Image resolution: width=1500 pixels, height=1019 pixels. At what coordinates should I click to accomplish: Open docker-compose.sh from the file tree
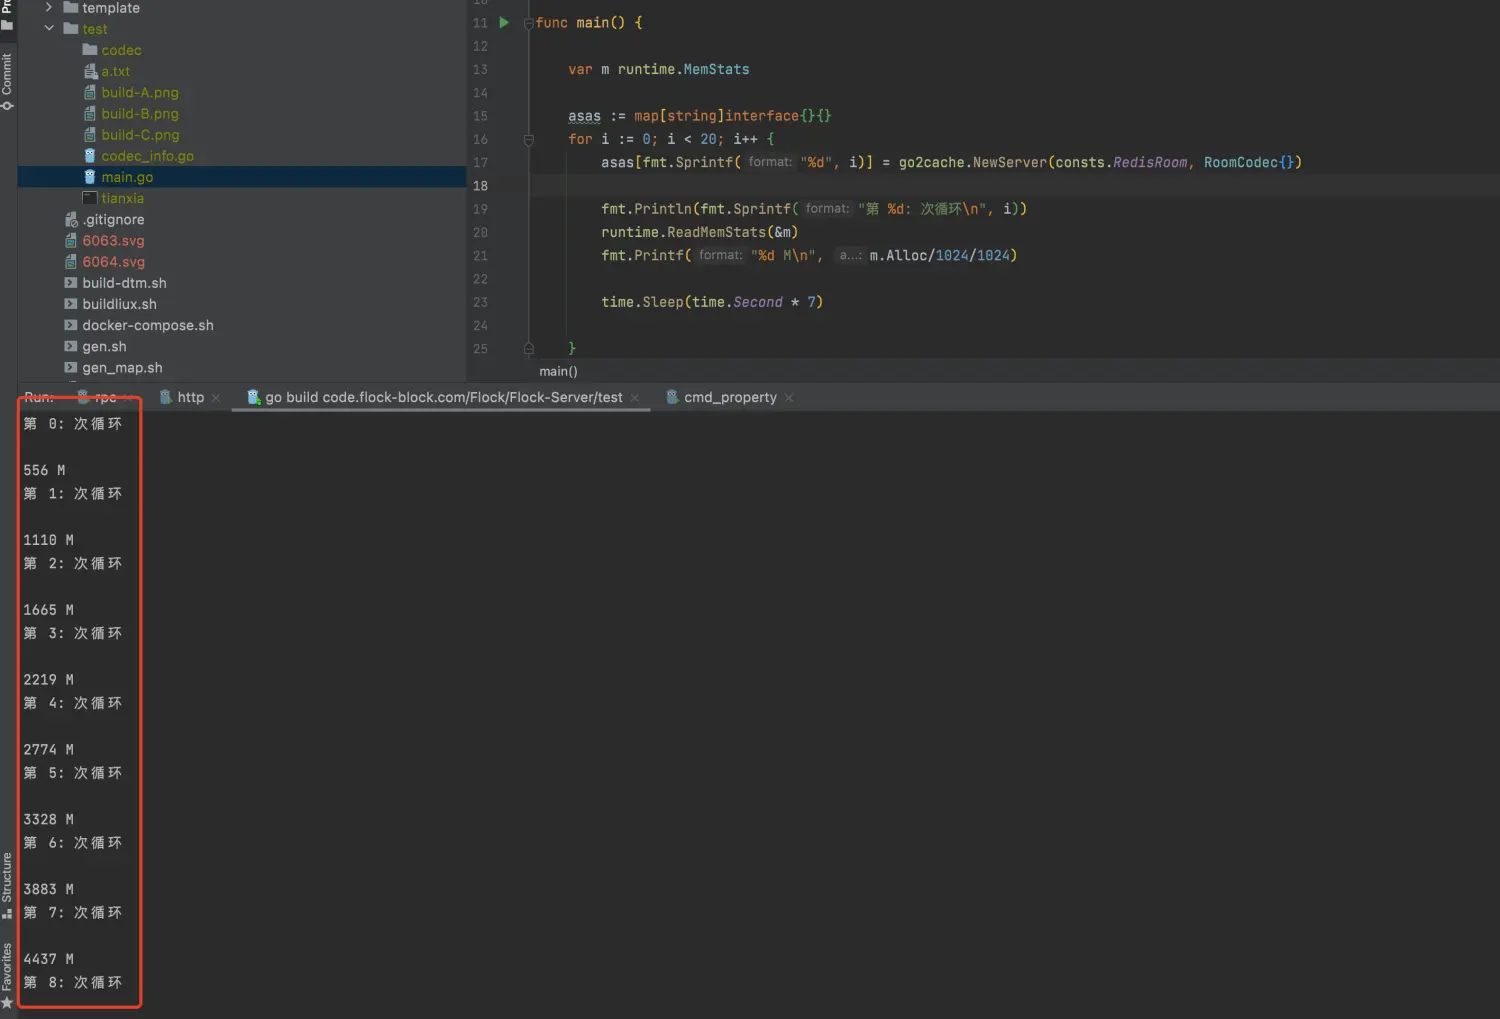click(x=147, y=325)
